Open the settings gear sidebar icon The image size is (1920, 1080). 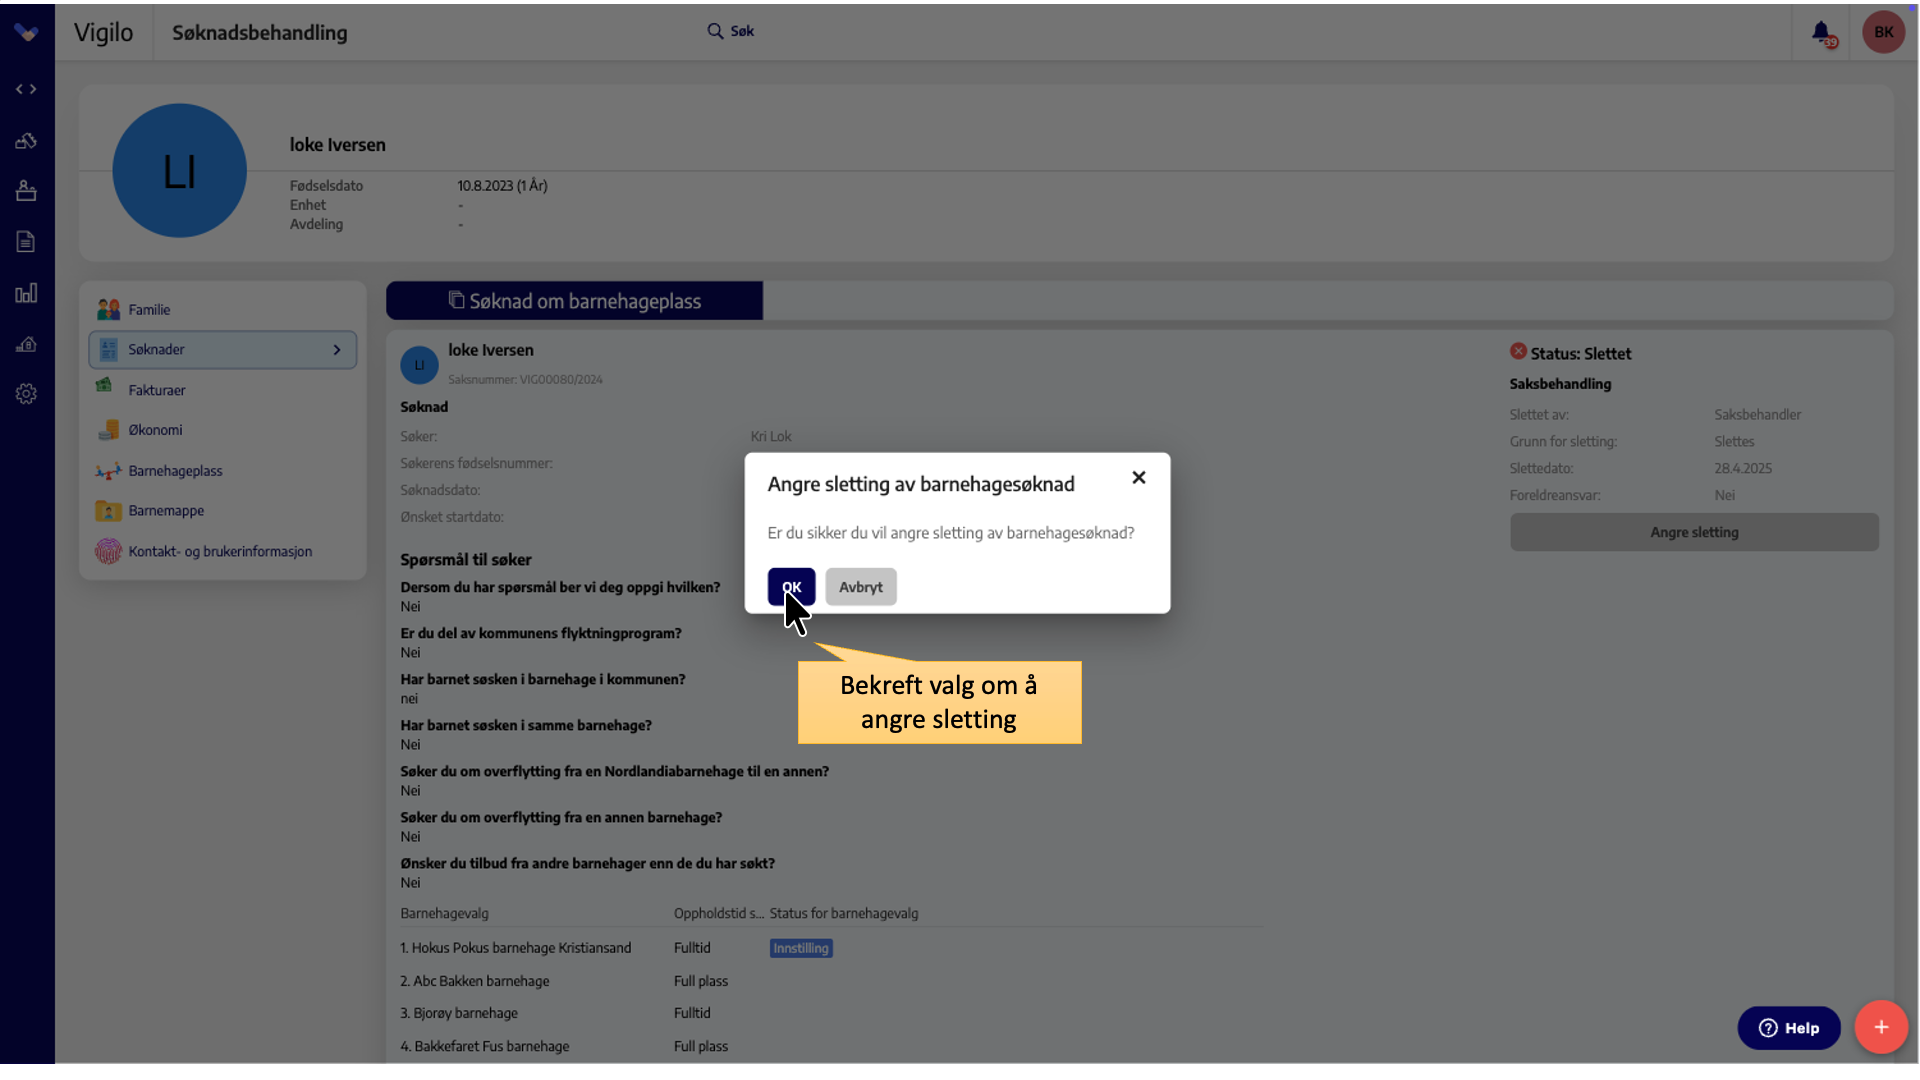tap(26, 394)
